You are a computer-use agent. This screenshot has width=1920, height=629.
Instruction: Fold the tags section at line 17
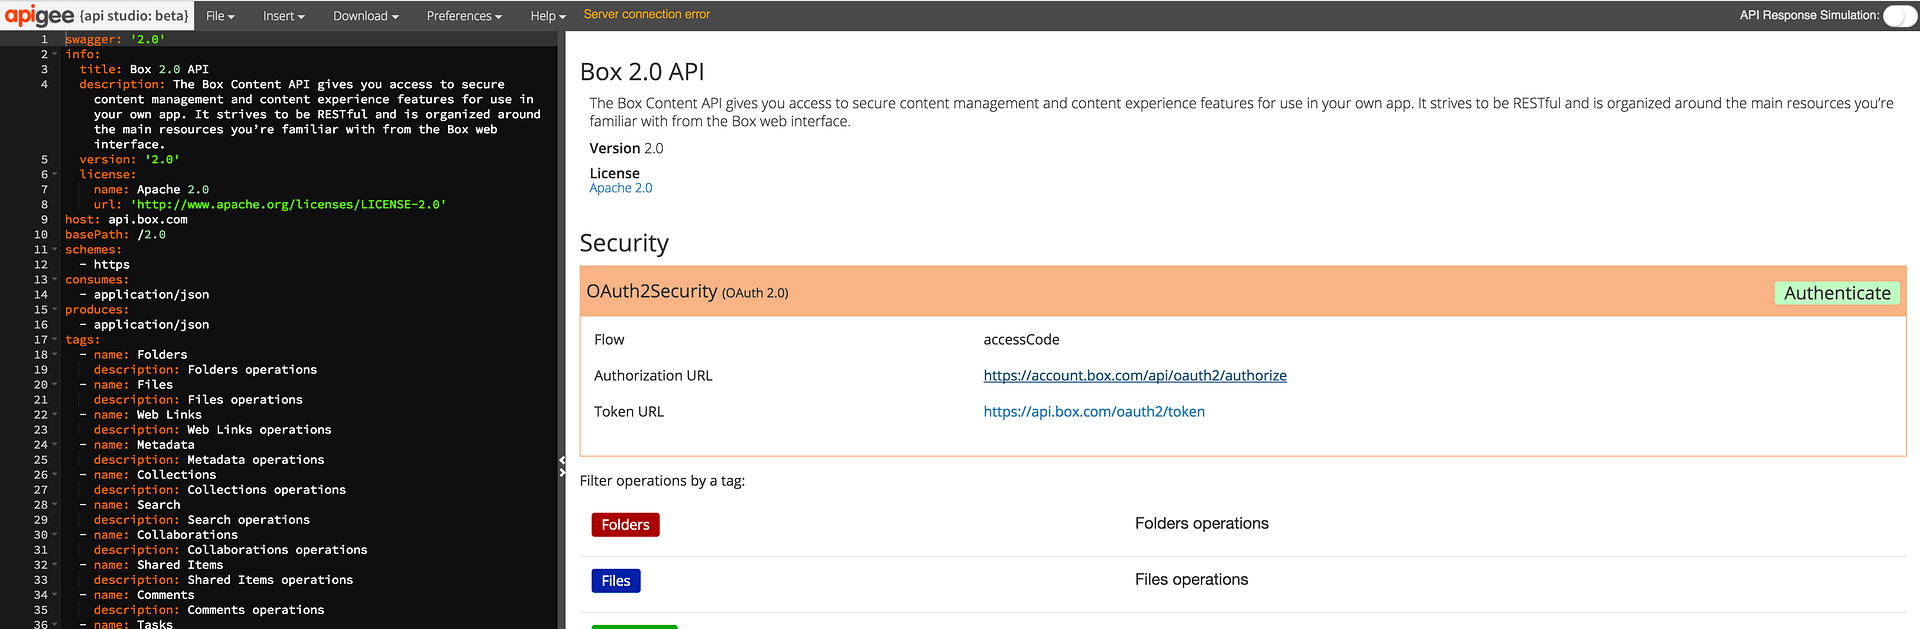click(55, 340)
